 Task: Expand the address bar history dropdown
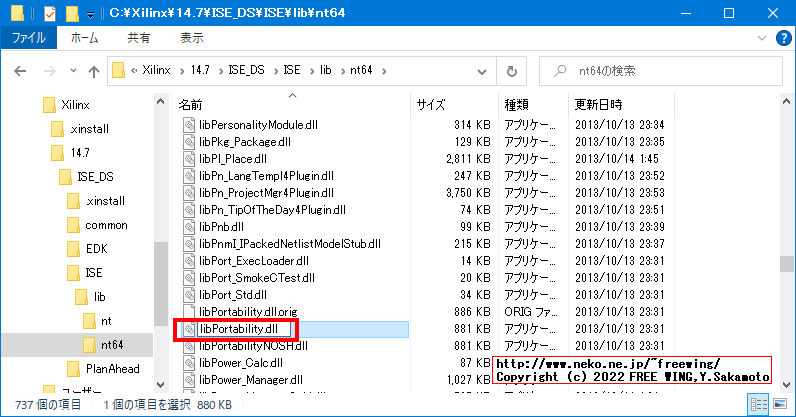click(x=482, y=71)
